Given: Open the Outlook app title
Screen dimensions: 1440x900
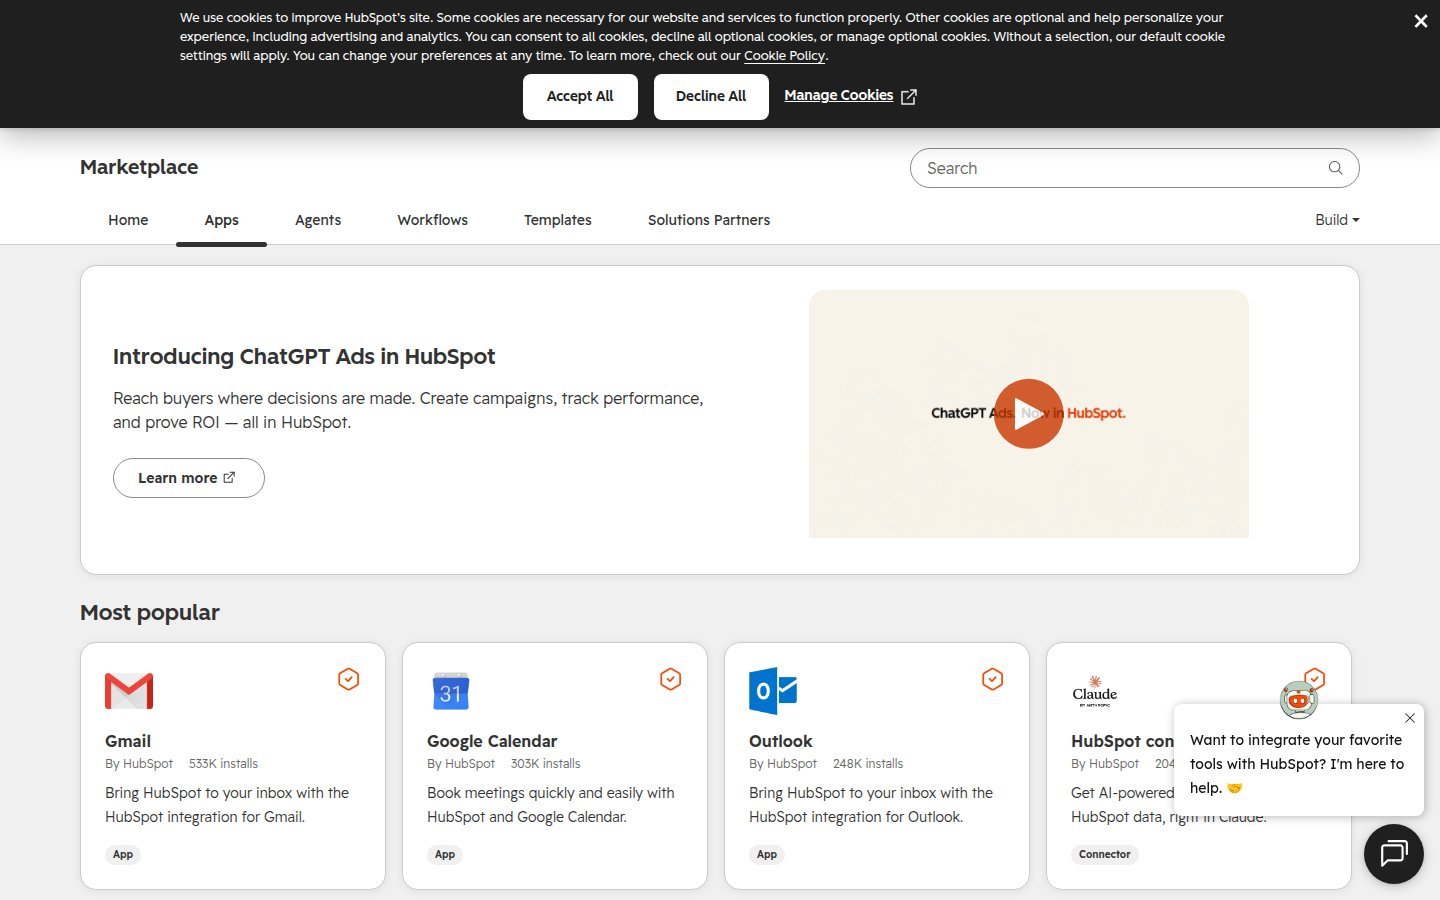Looking at the screenshot, I should (x=781, y=741).
